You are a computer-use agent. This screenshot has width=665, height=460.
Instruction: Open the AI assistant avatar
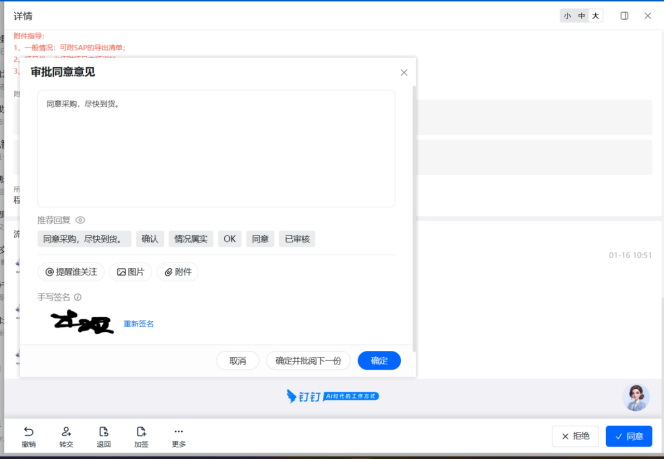pyautogui.click(x=636, y=397)
